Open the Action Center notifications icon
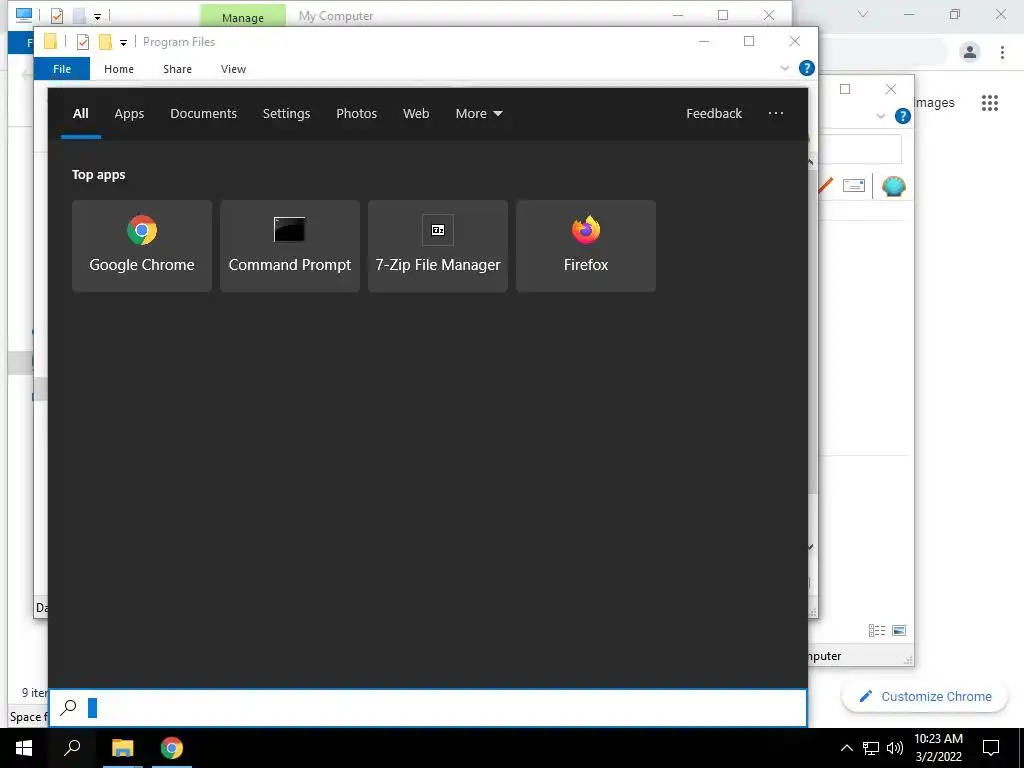1024x768 pixels. [991, 748]
